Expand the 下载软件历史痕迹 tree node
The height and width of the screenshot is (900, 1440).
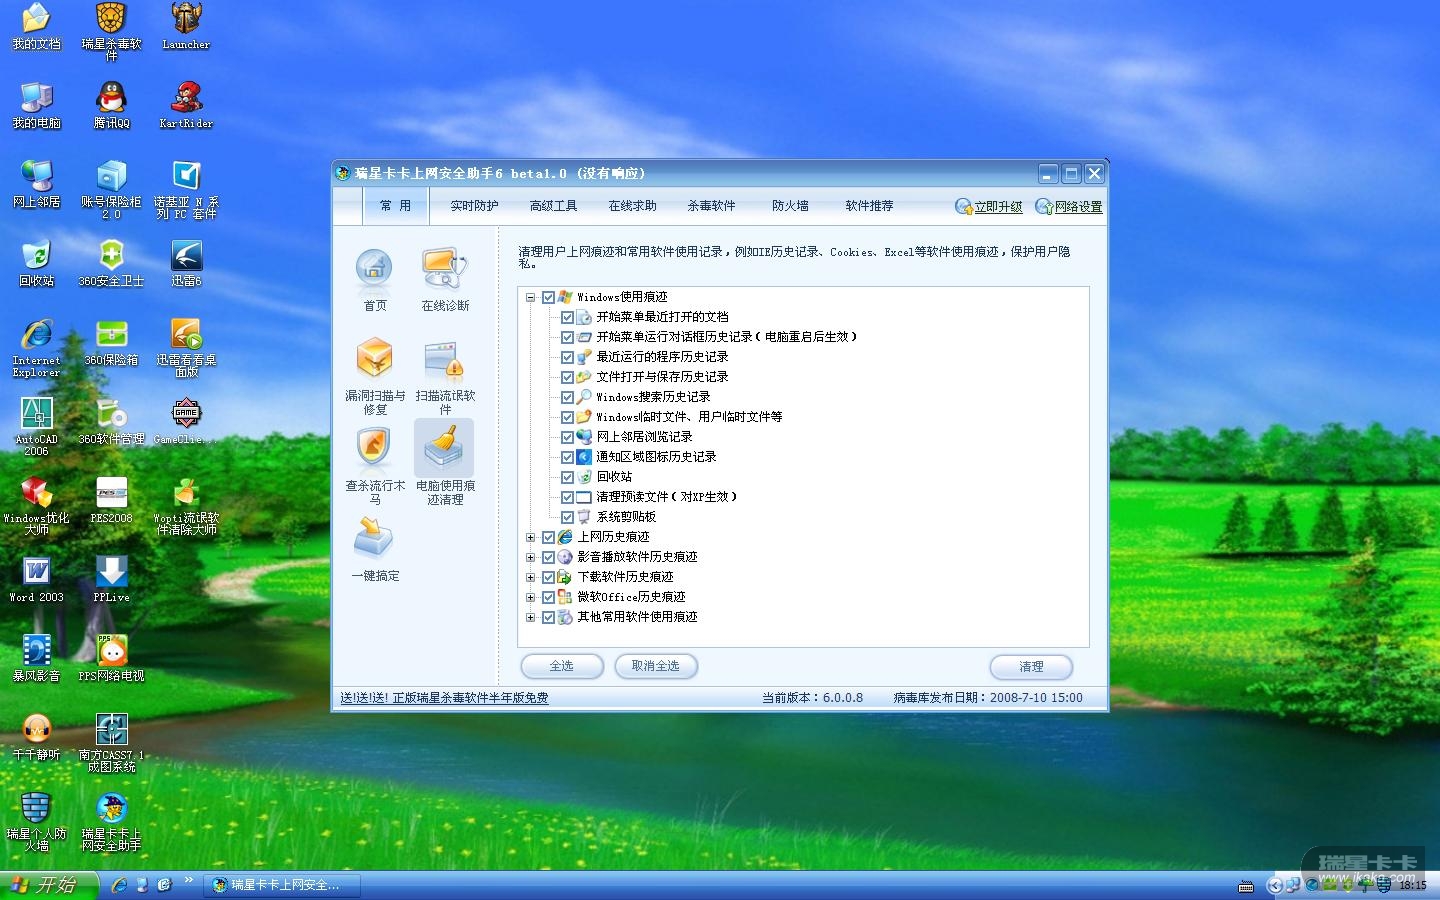[530, 577]
